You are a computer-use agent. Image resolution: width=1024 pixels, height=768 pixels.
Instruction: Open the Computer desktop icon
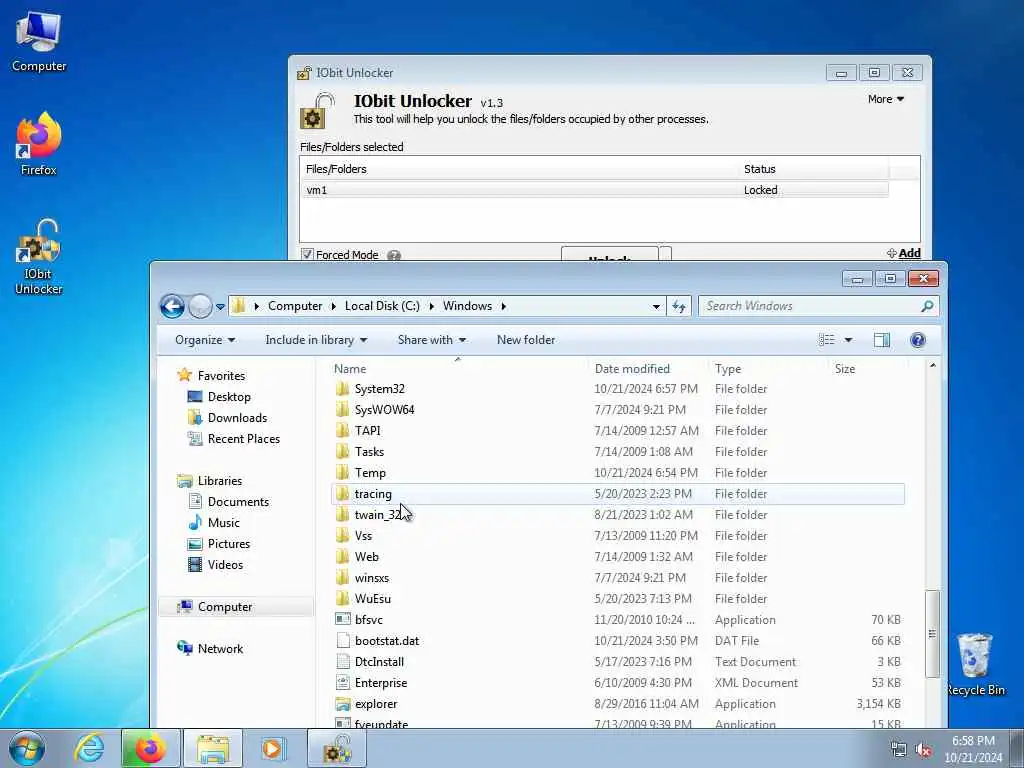coord(39,41)
